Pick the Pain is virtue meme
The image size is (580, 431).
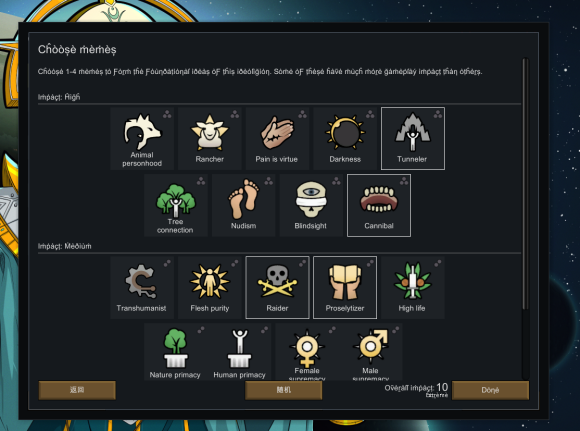(x=277, y=139)
